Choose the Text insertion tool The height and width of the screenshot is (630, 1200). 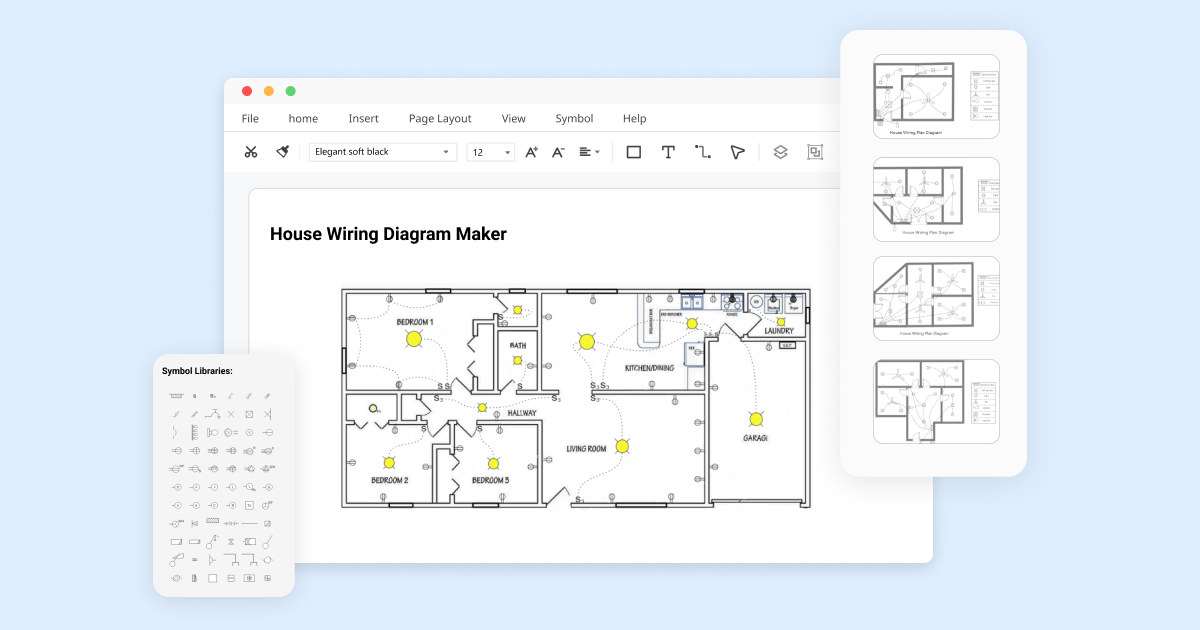(668, 151)
